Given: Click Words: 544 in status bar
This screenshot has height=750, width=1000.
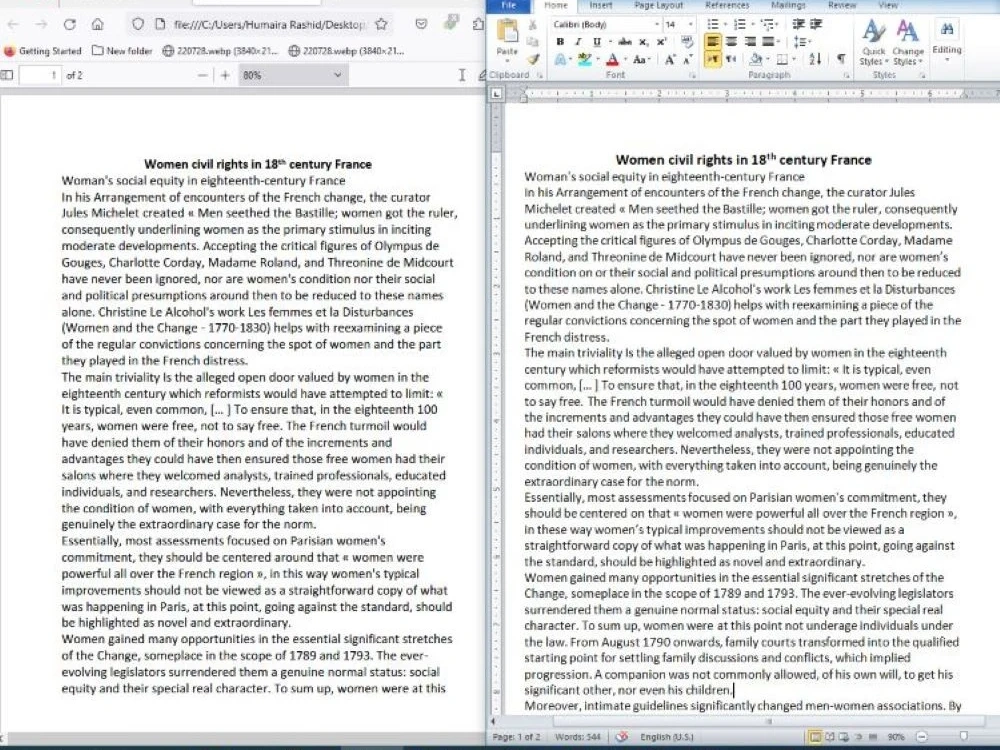Looking at the screenshot, I should coord(578,737).
